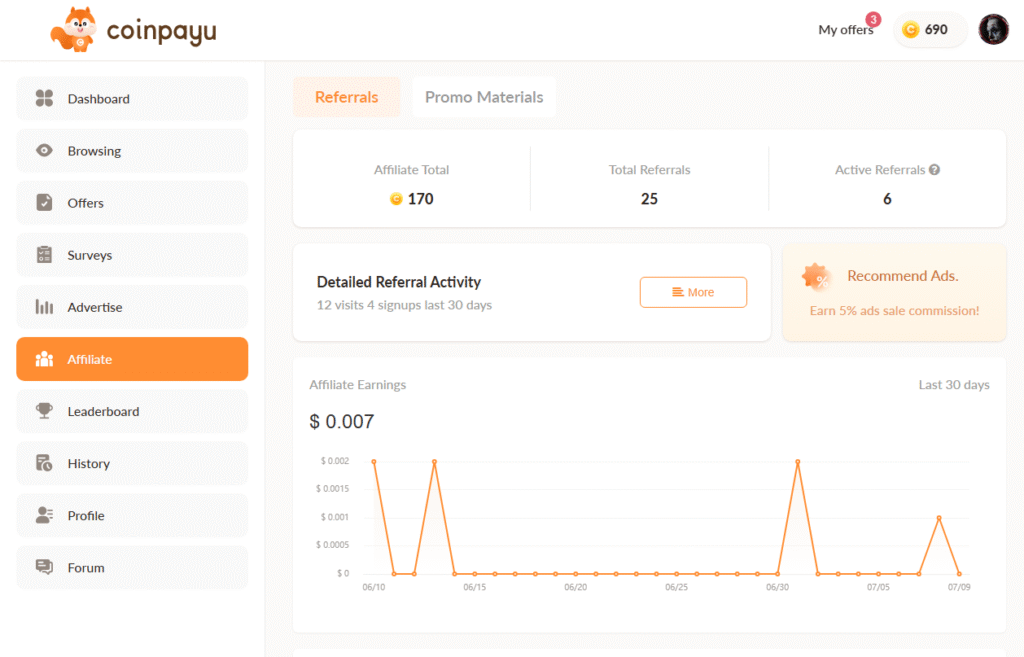Click the $0.001 peak near 07/09
This screenshot has width=1024, height=657.
point(939,518)
